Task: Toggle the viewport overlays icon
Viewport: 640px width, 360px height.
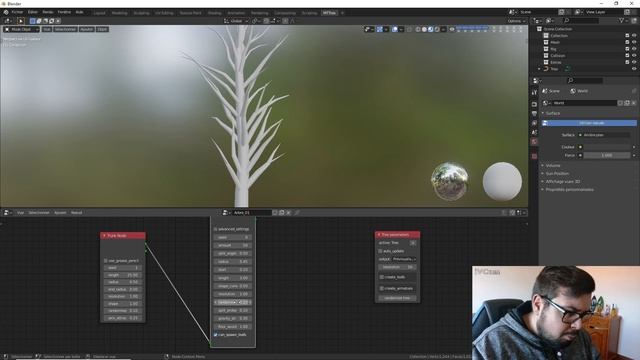Action: pos(395,29)
